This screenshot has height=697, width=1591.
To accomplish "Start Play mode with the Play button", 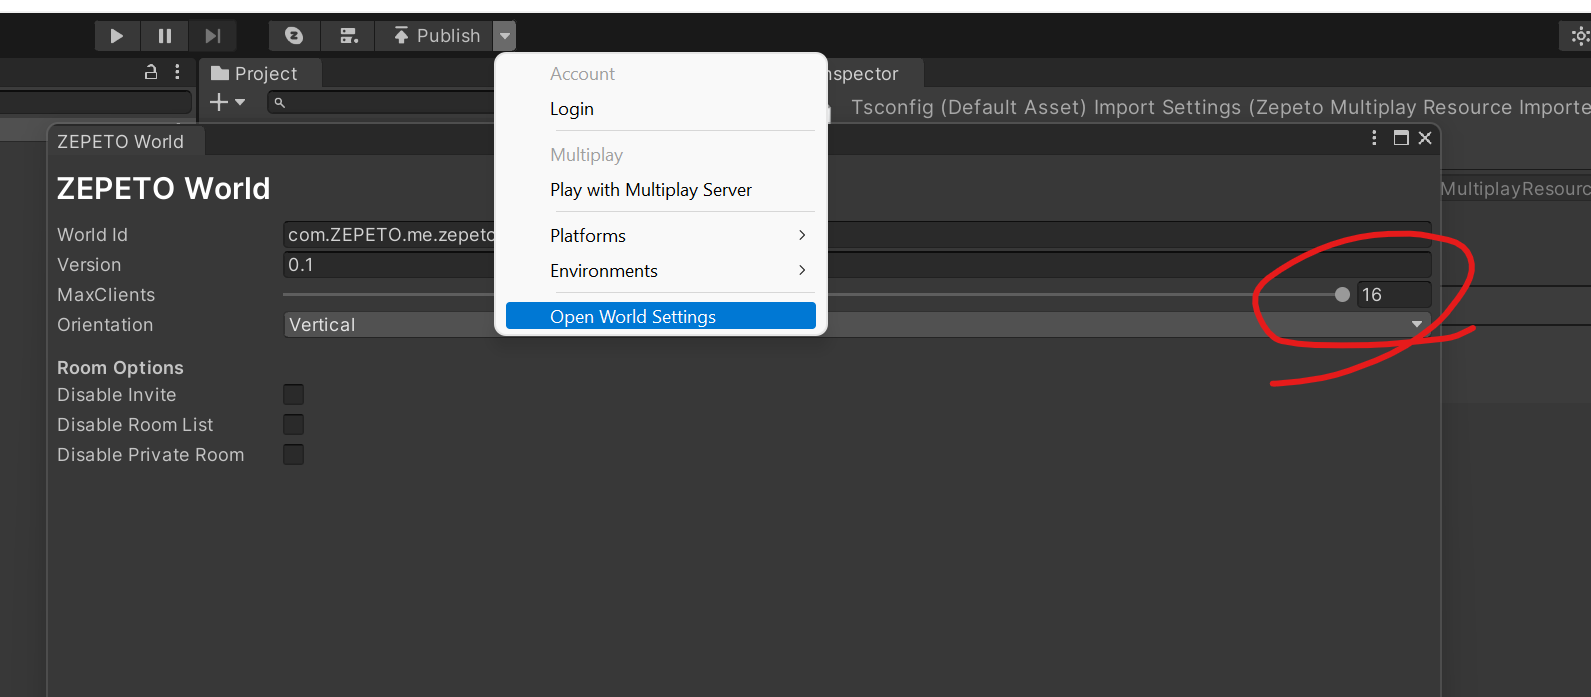I will [x=117, y=36].
